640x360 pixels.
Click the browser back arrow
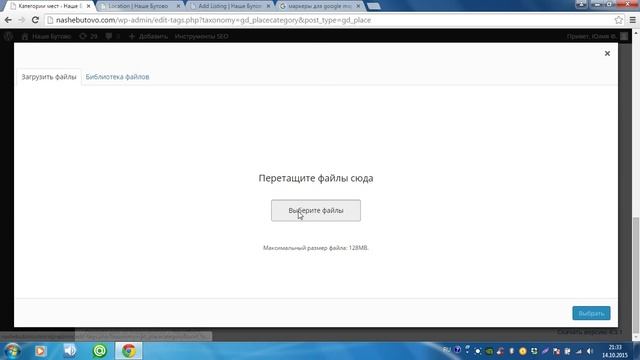pyautogui.click(x=8, y=20)
